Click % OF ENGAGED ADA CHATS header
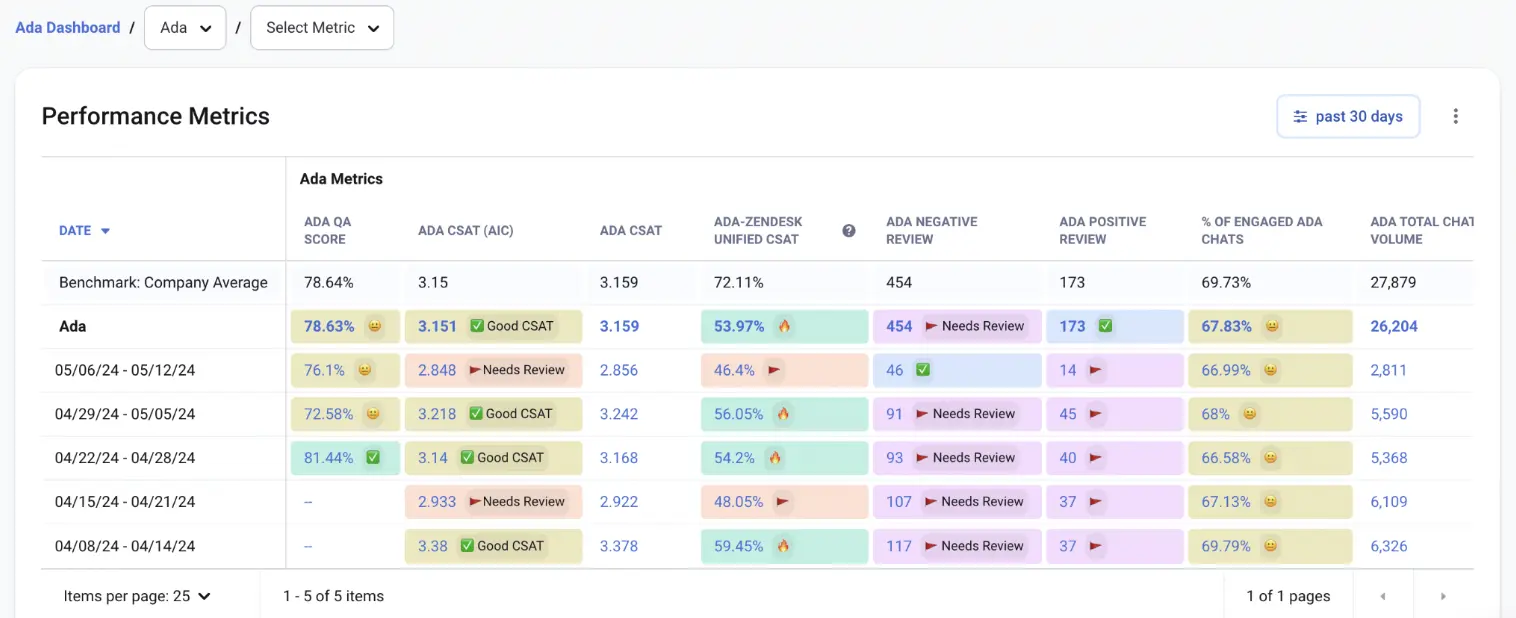The image size is (1516, 618). coord(1262,231)
